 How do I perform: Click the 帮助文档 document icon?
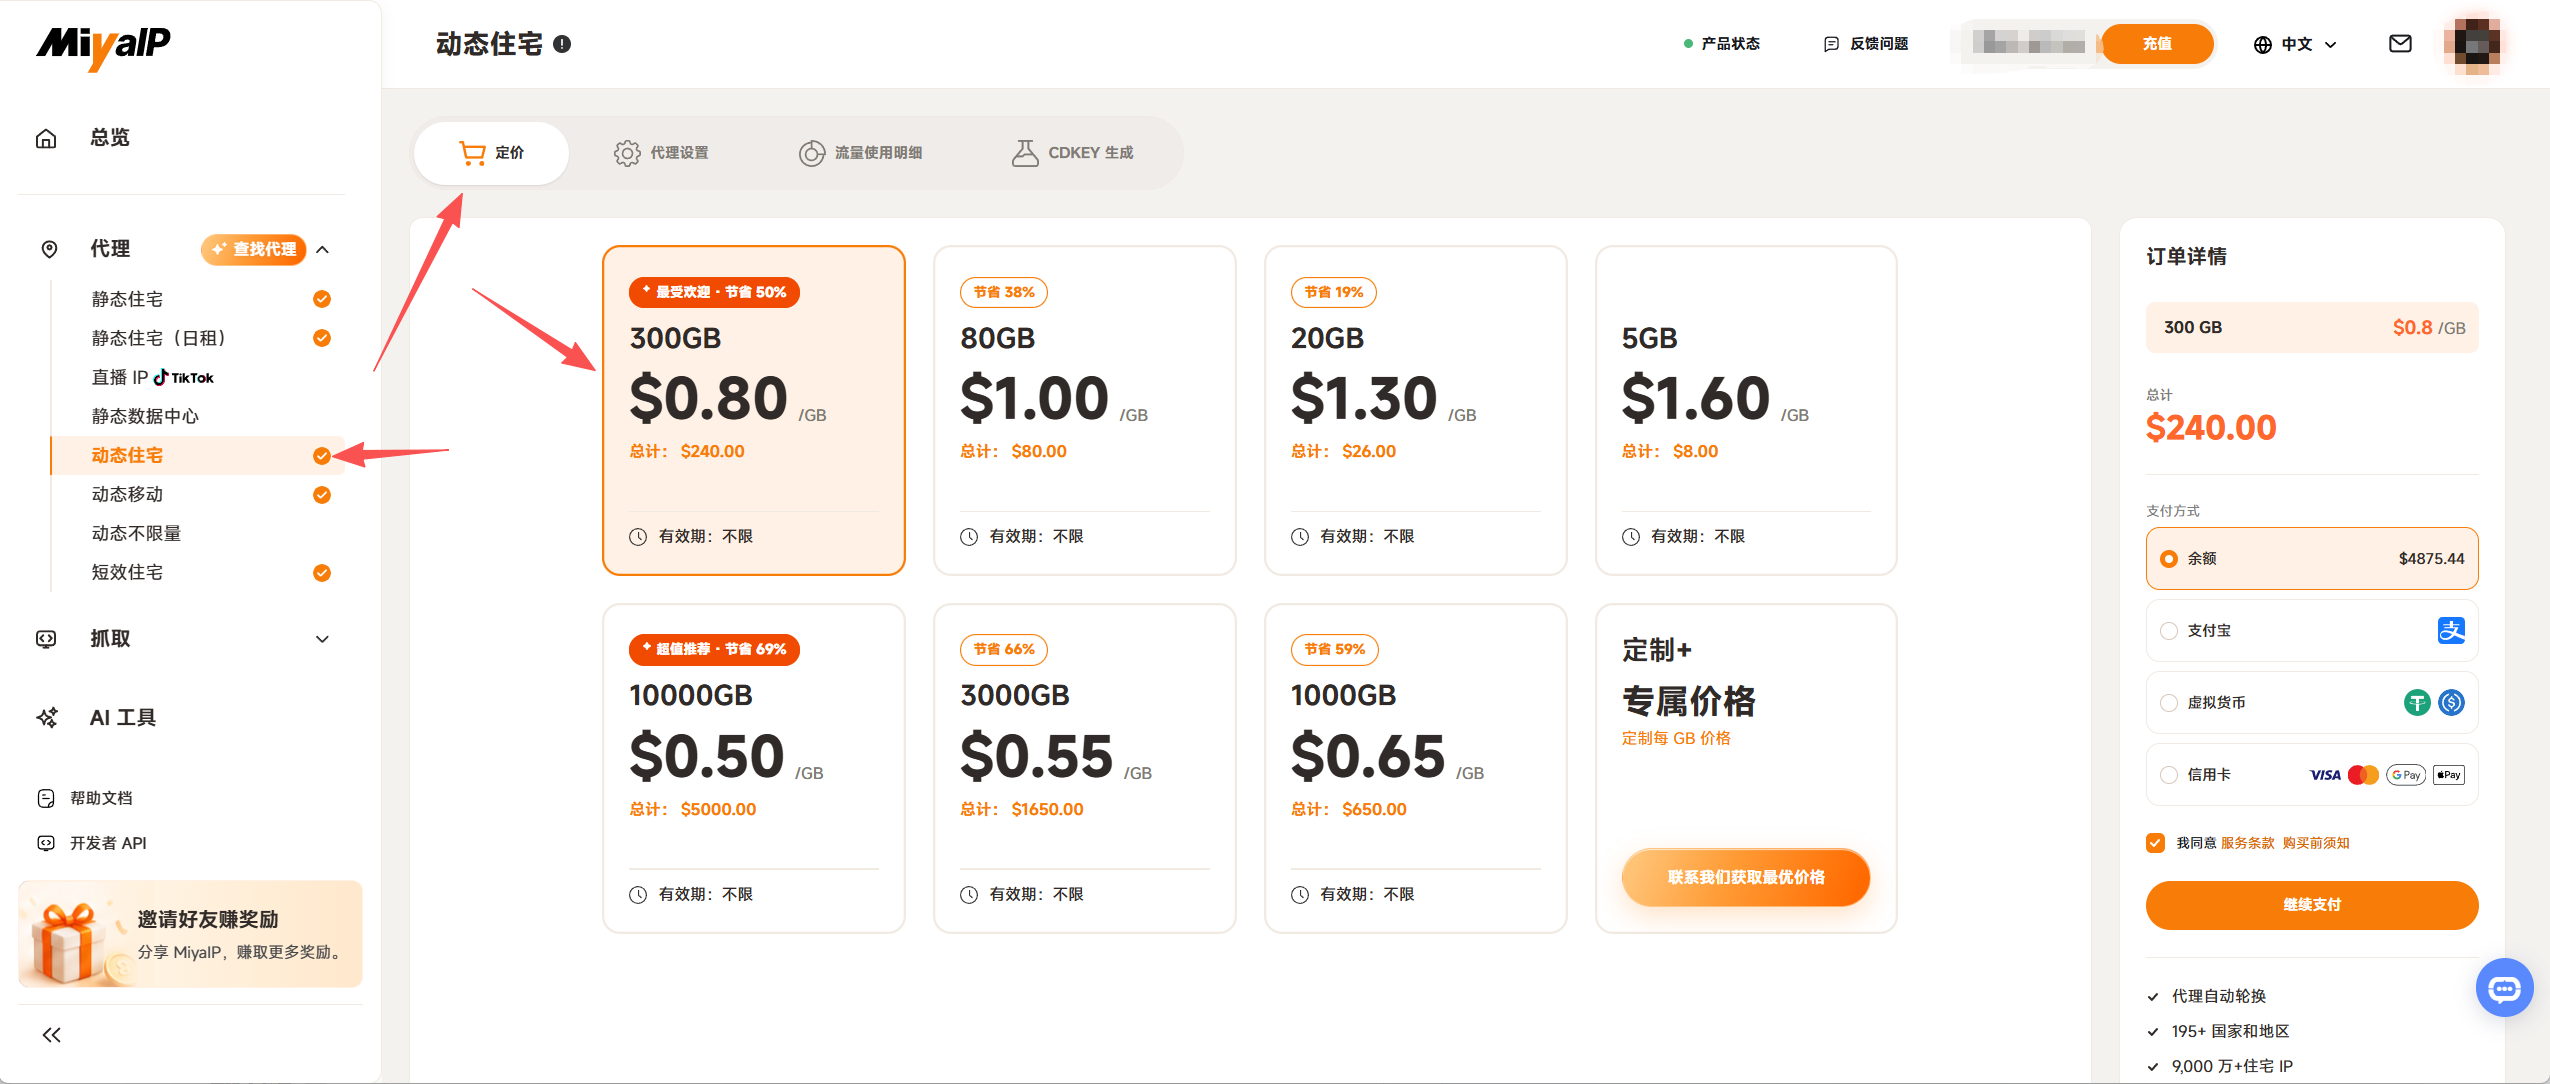46,798
